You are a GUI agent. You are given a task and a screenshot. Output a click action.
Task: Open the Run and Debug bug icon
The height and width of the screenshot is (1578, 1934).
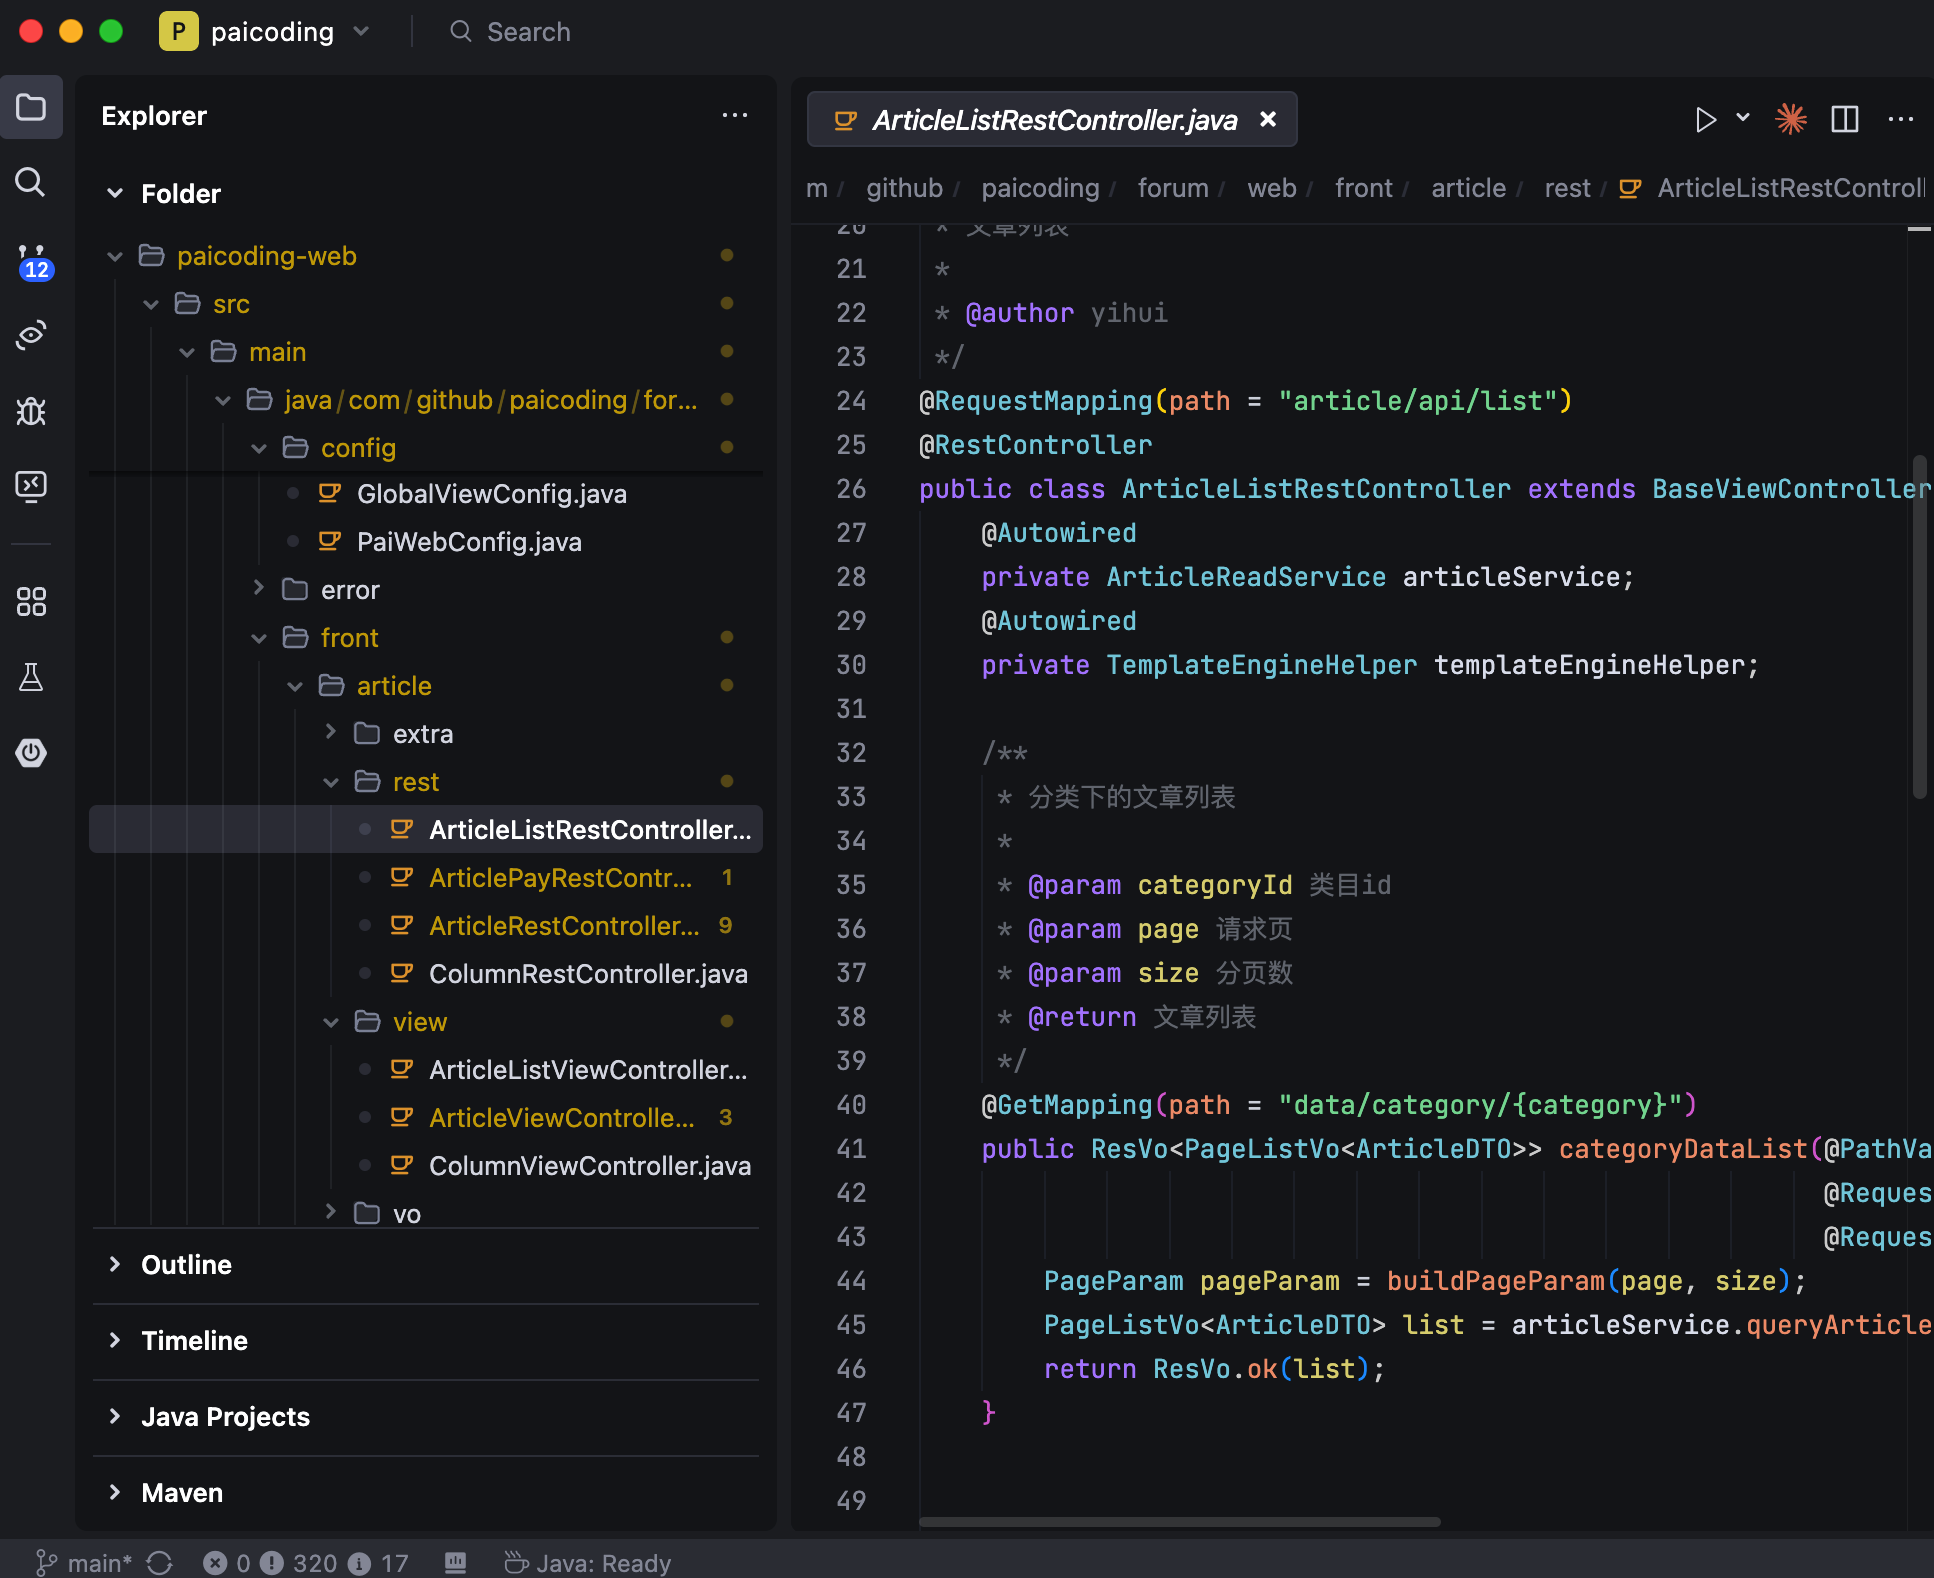coord(31,411)
